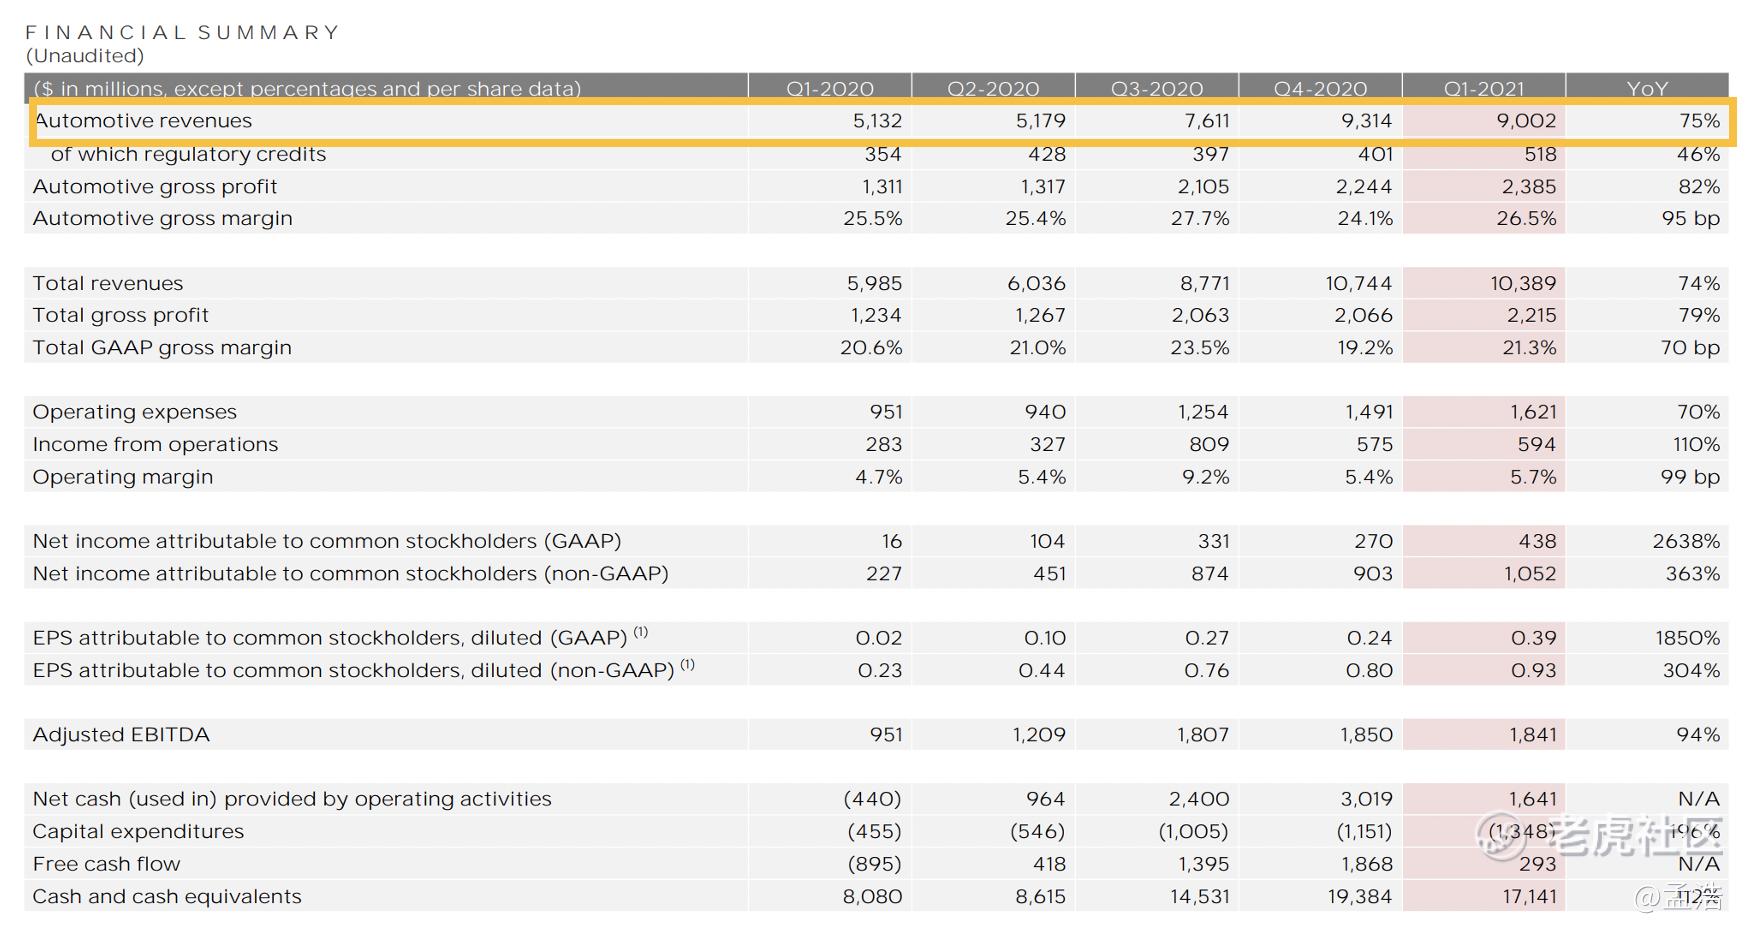Screen dimensions: 1758x938
Task: Click Q4-2020 free cash flow 1,868
Action: pyautogui.click(x=1366, y=864)
